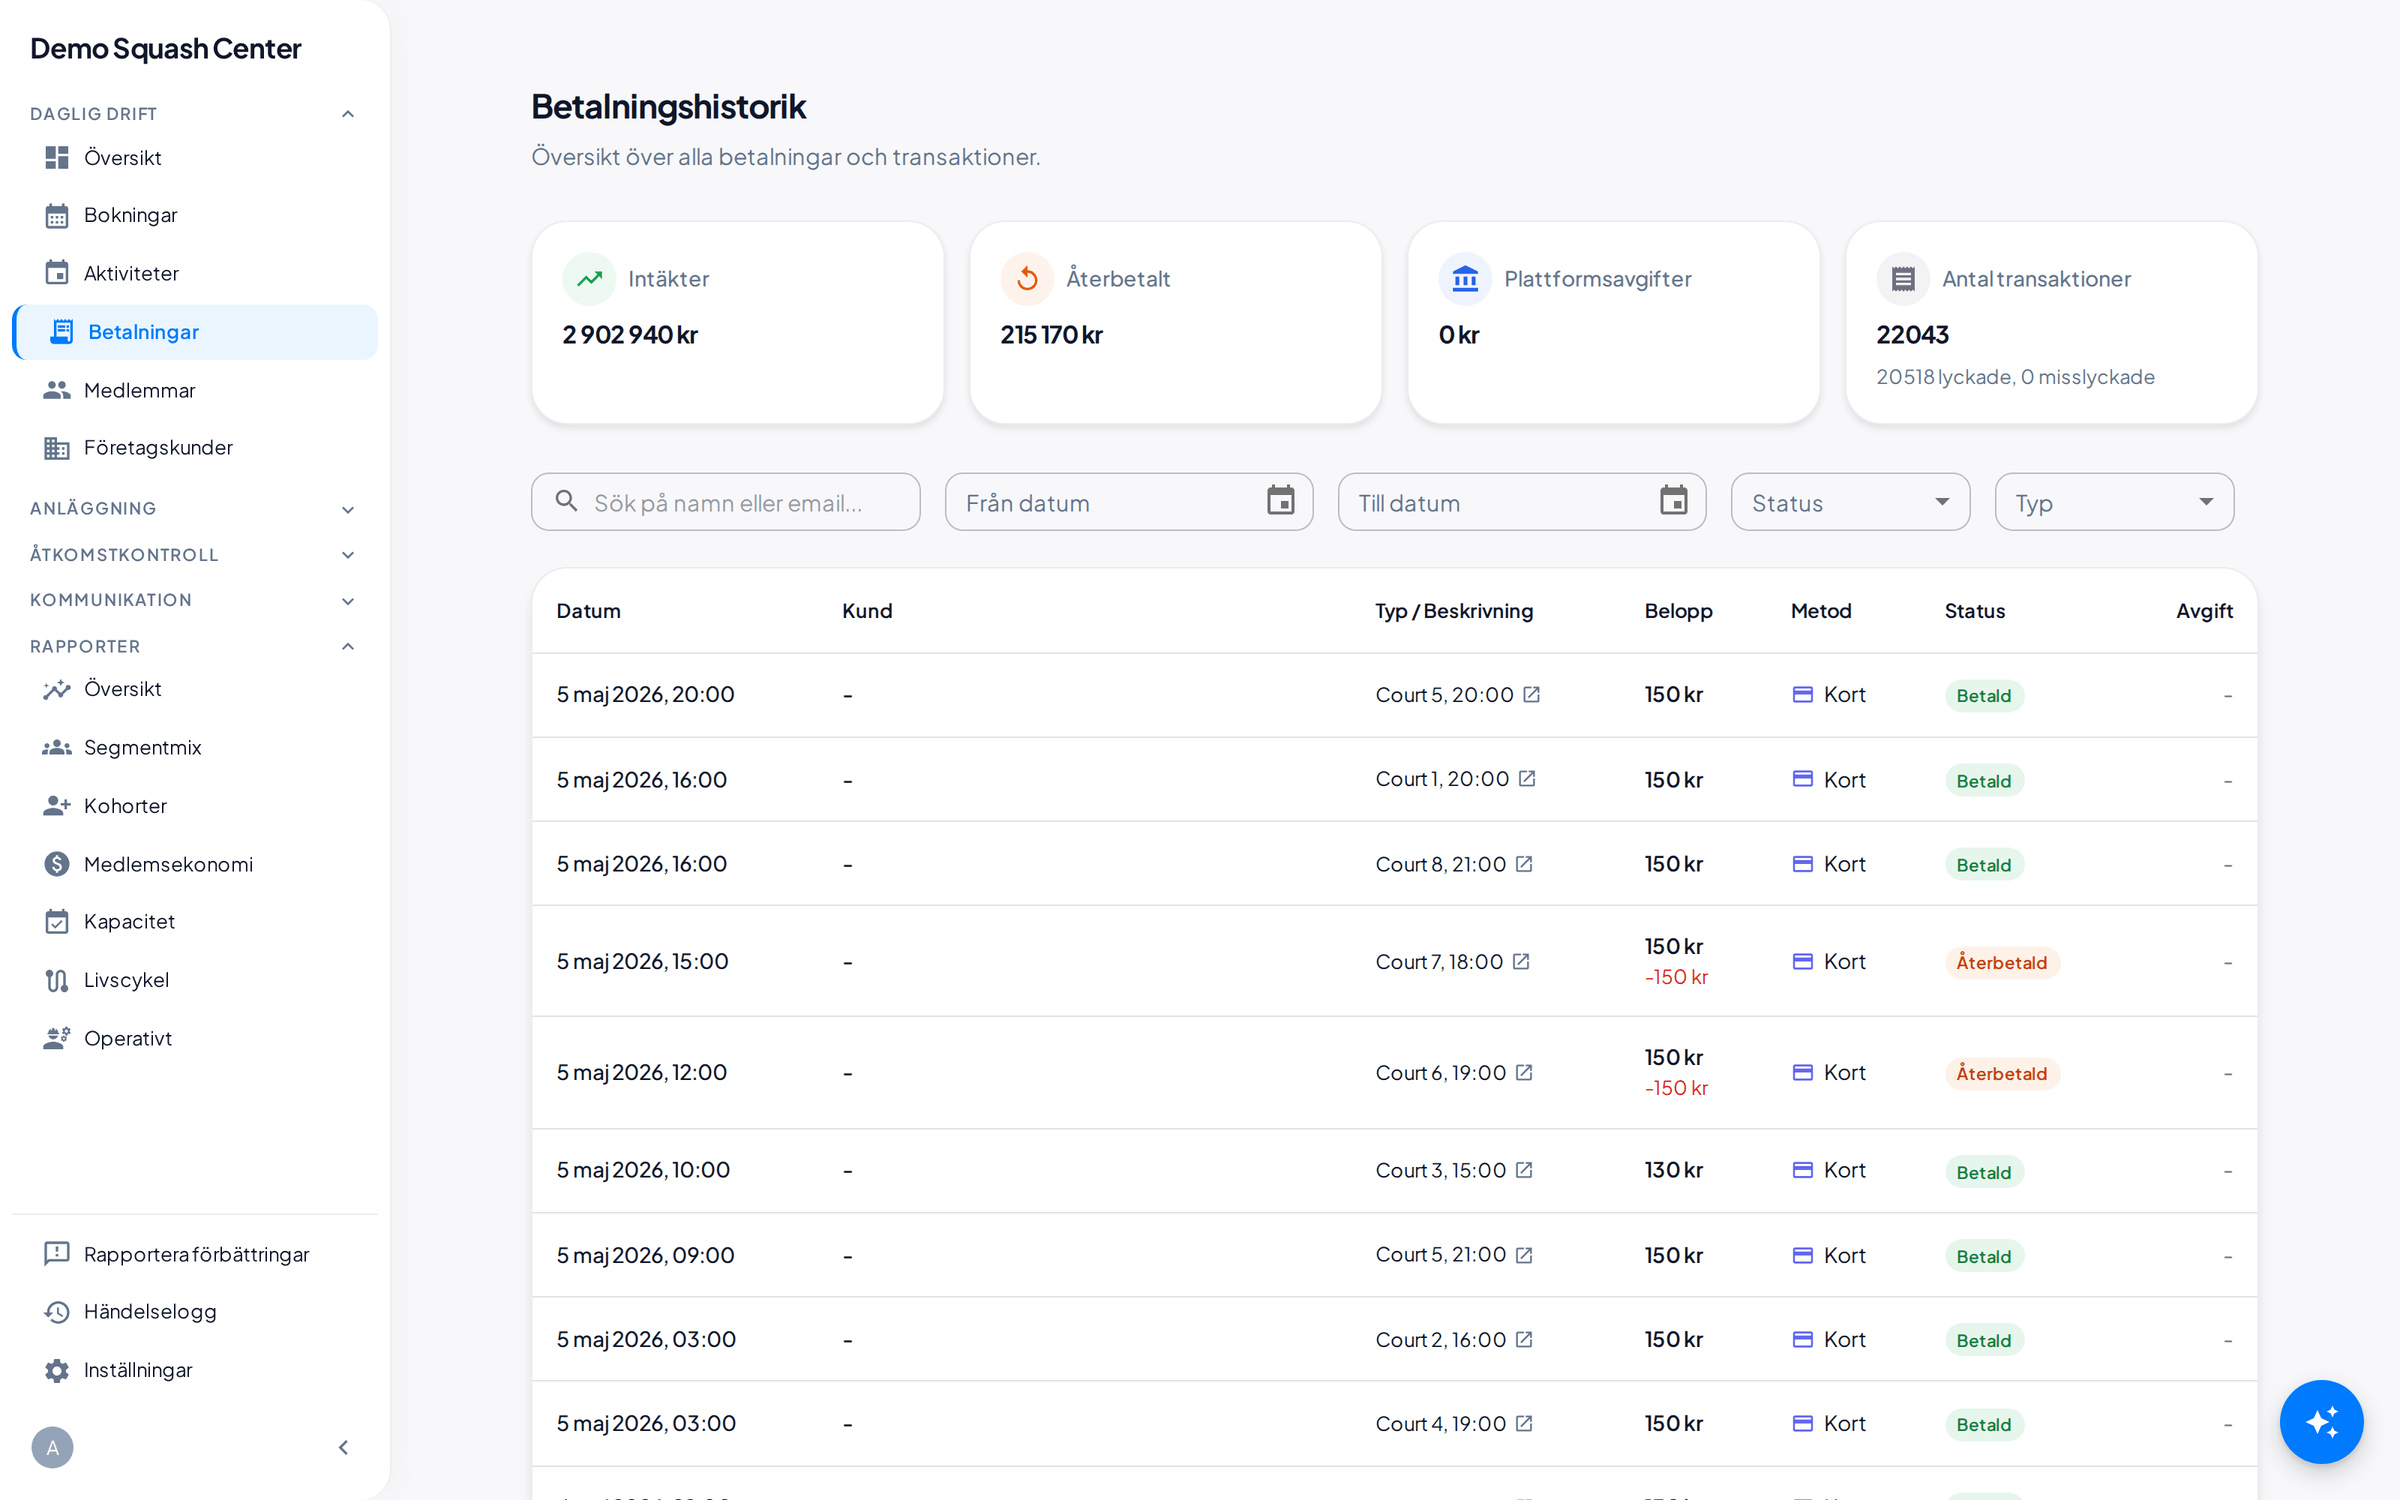Screen dimensions: 2400x1500
Task: Click Återbetald badge for Court 7, 18:00
Action: [x=2001, y=962]
